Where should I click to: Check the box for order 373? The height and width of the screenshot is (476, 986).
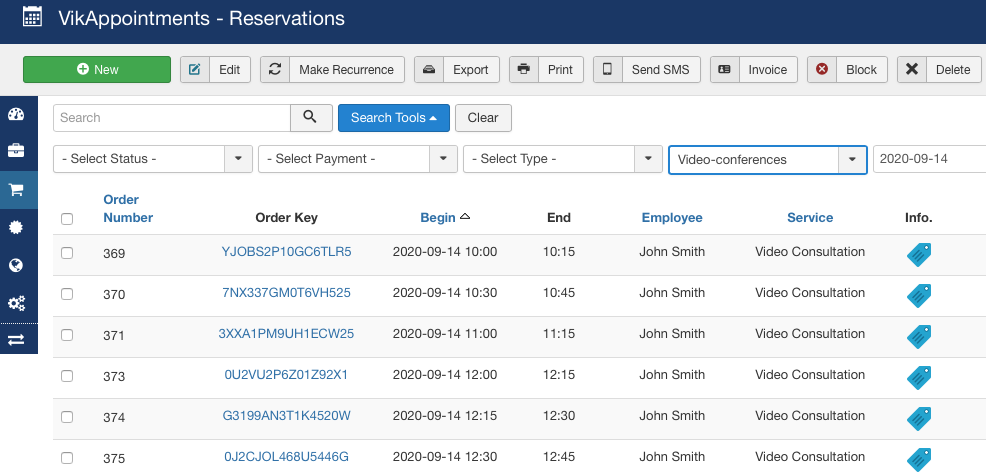67,376
